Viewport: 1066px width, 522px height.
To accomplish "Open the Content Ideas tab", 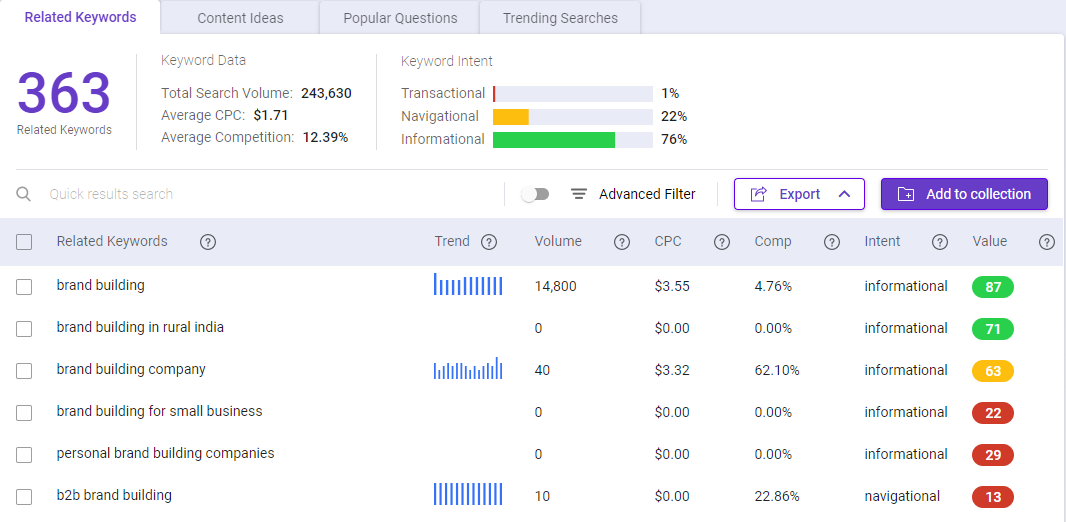I will [240, 18].
